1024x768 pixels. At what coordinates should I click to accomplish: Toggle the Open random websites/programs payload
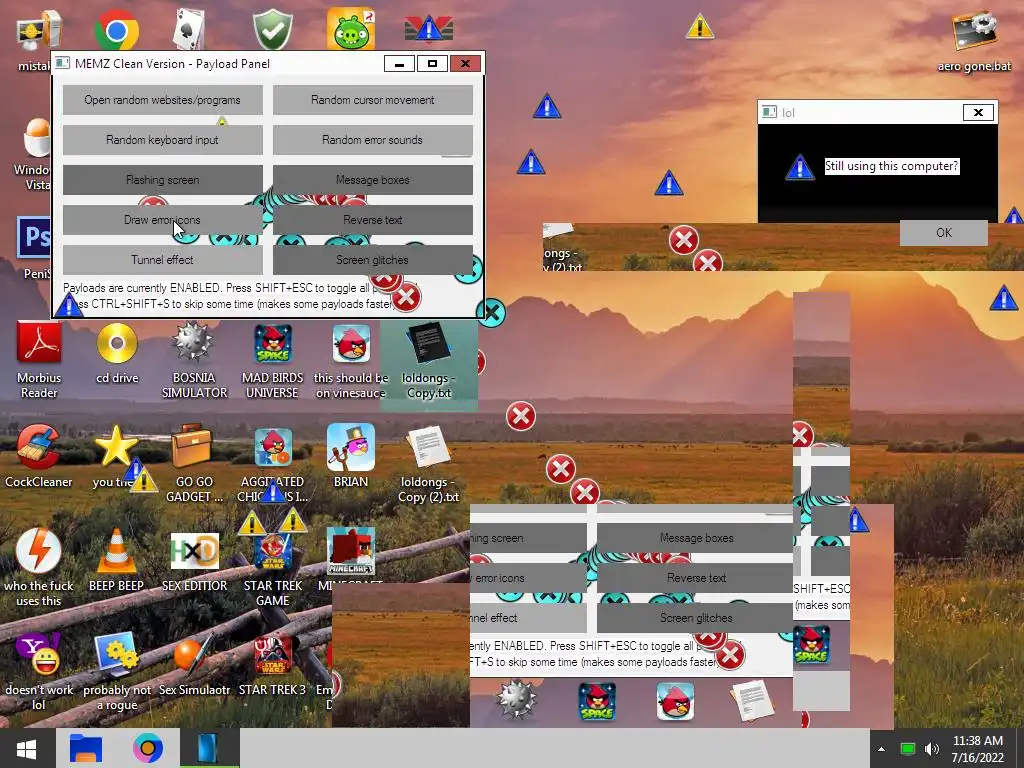point(163,100)
